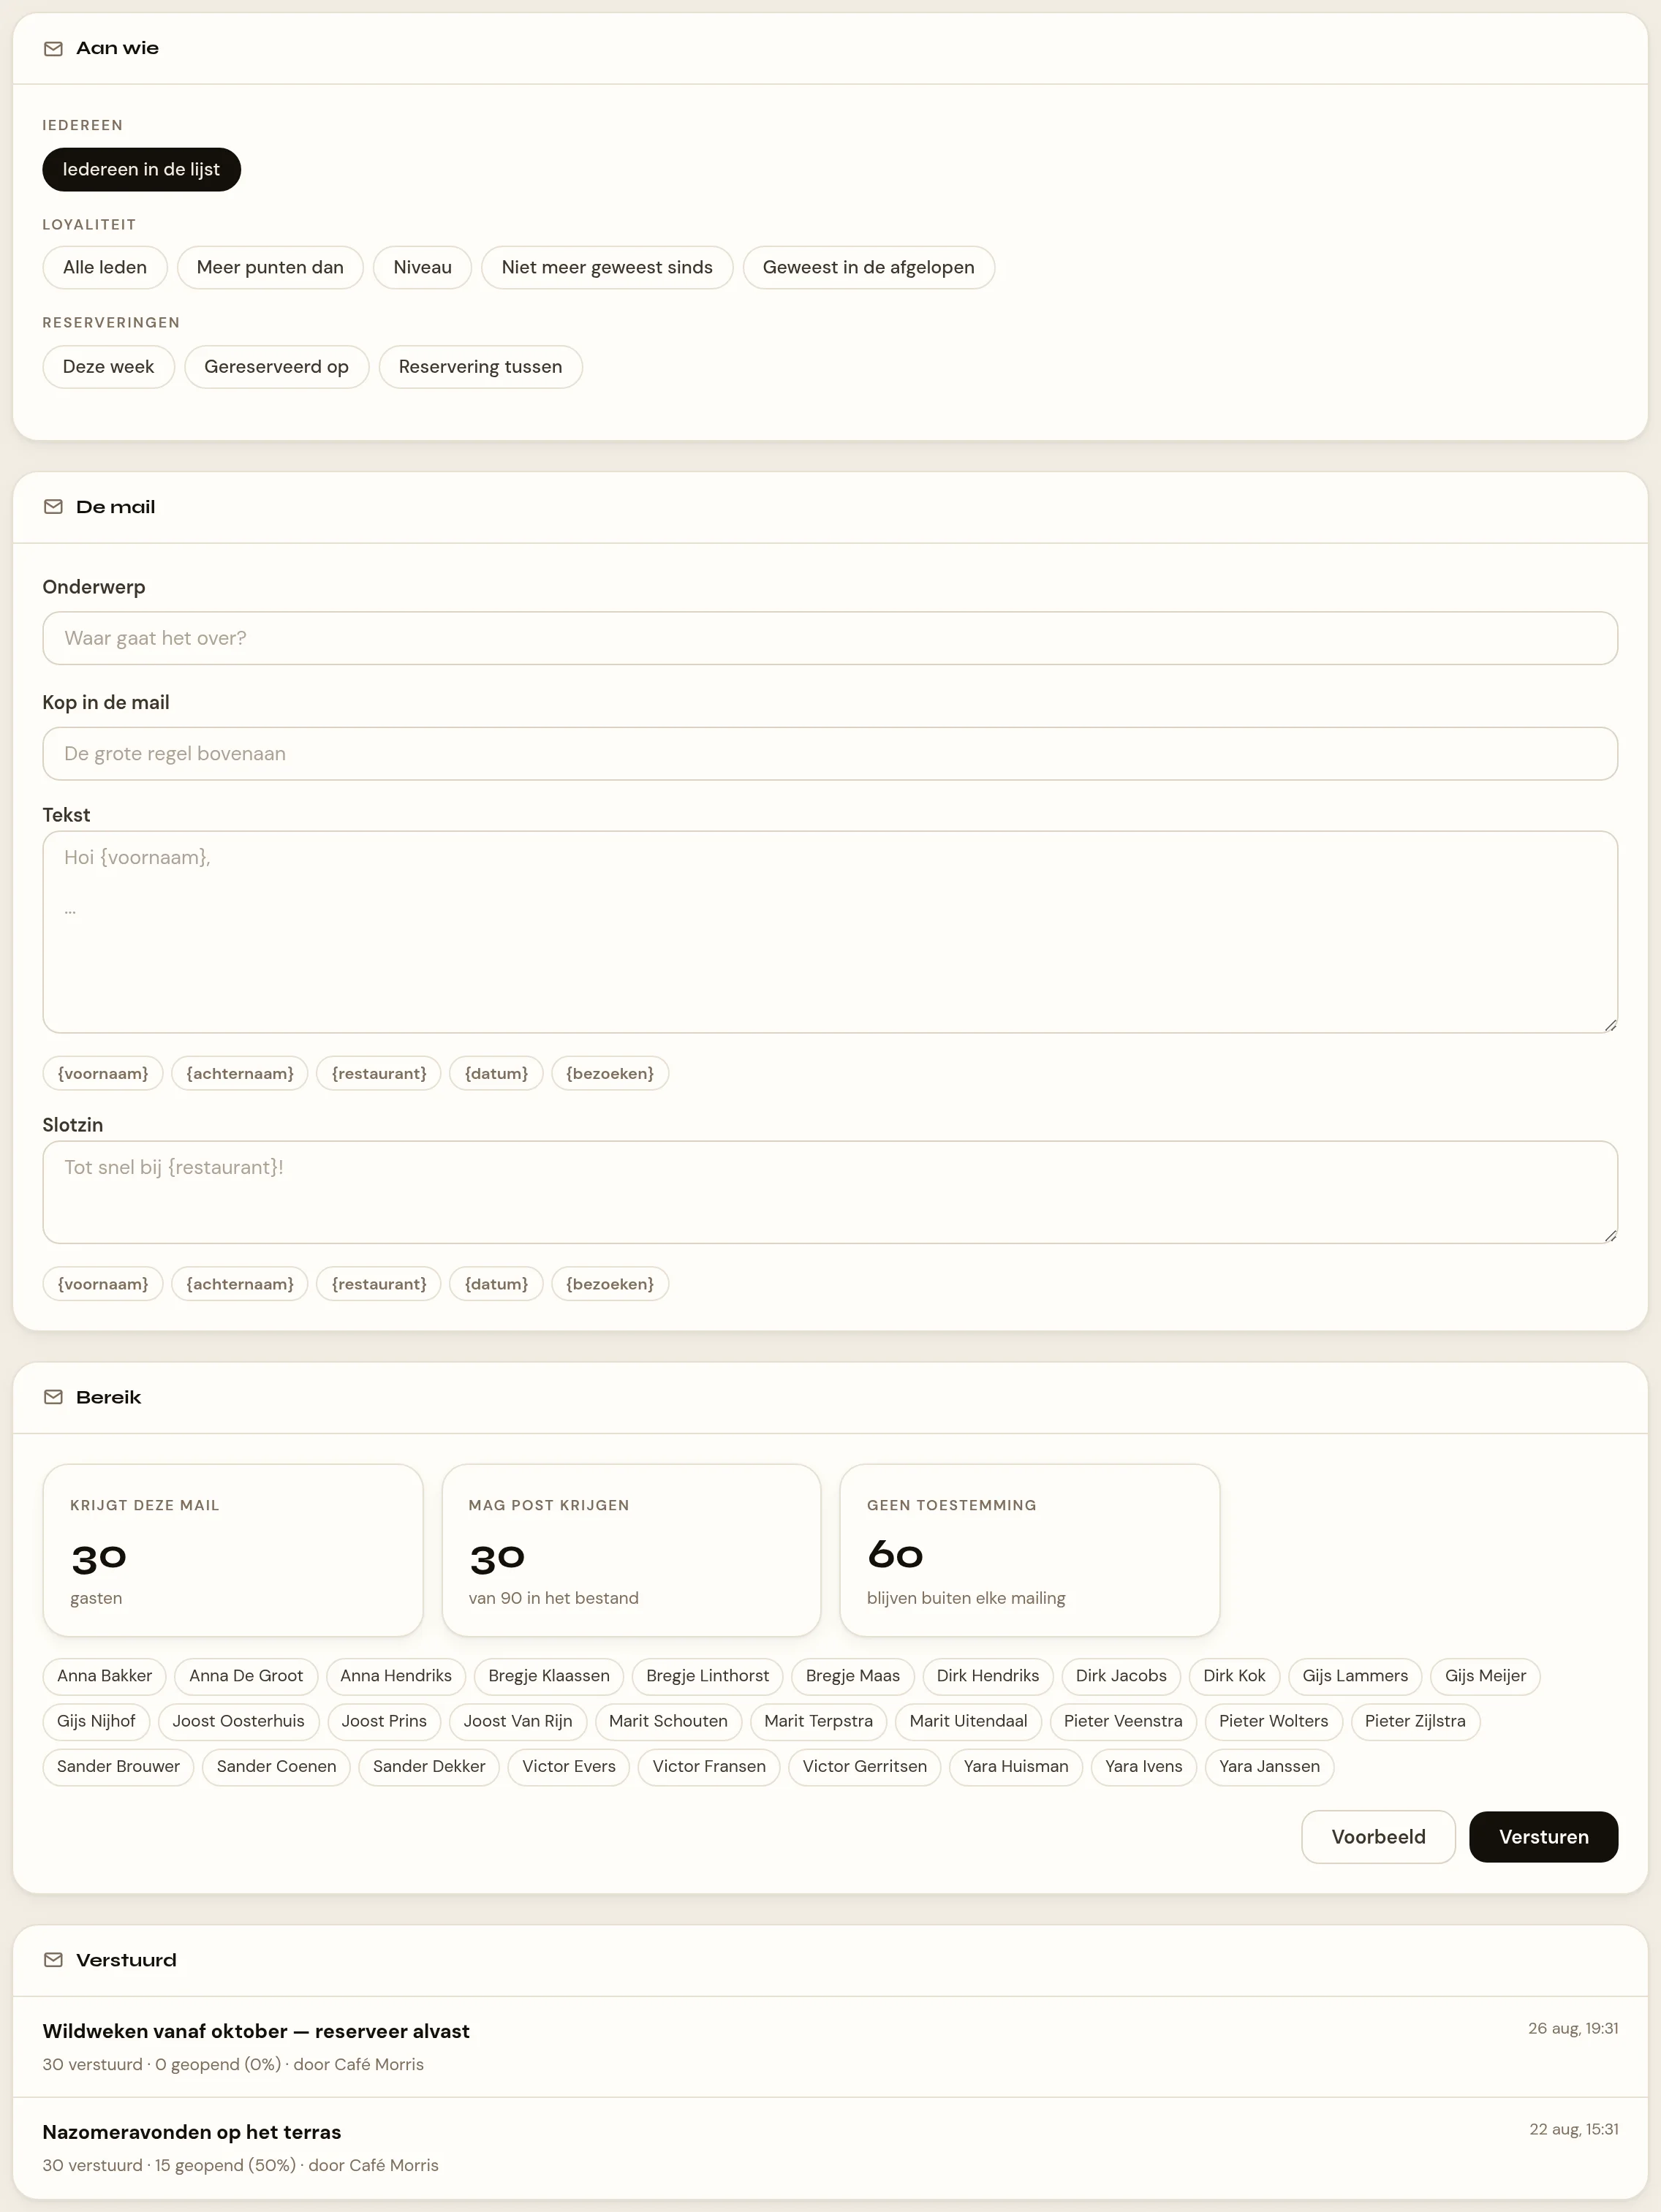Click the Geen toestemming stat card
The width and height of the screenshot is (1661, 2212).
click(1030, 1550)
